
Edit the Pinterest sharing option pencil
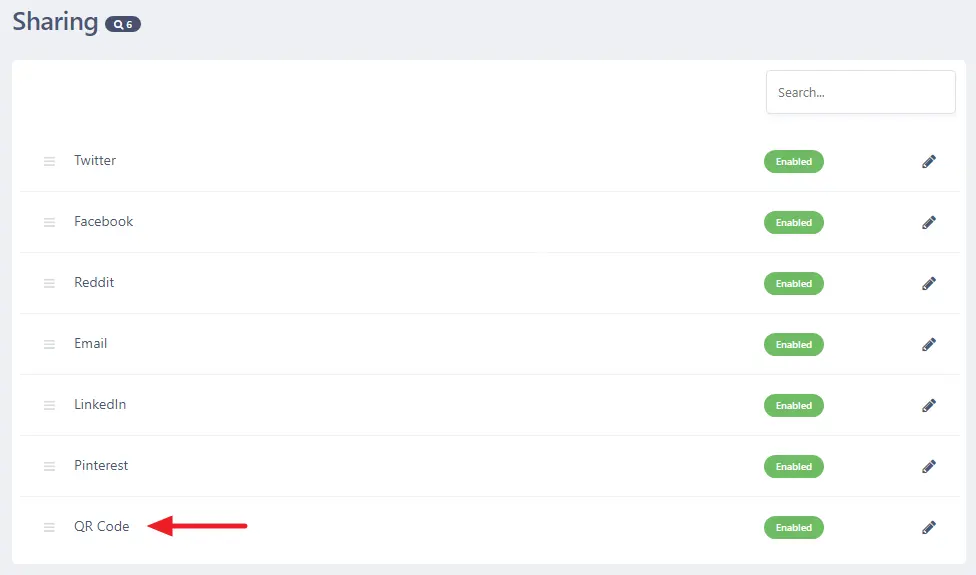click(929, 466)
